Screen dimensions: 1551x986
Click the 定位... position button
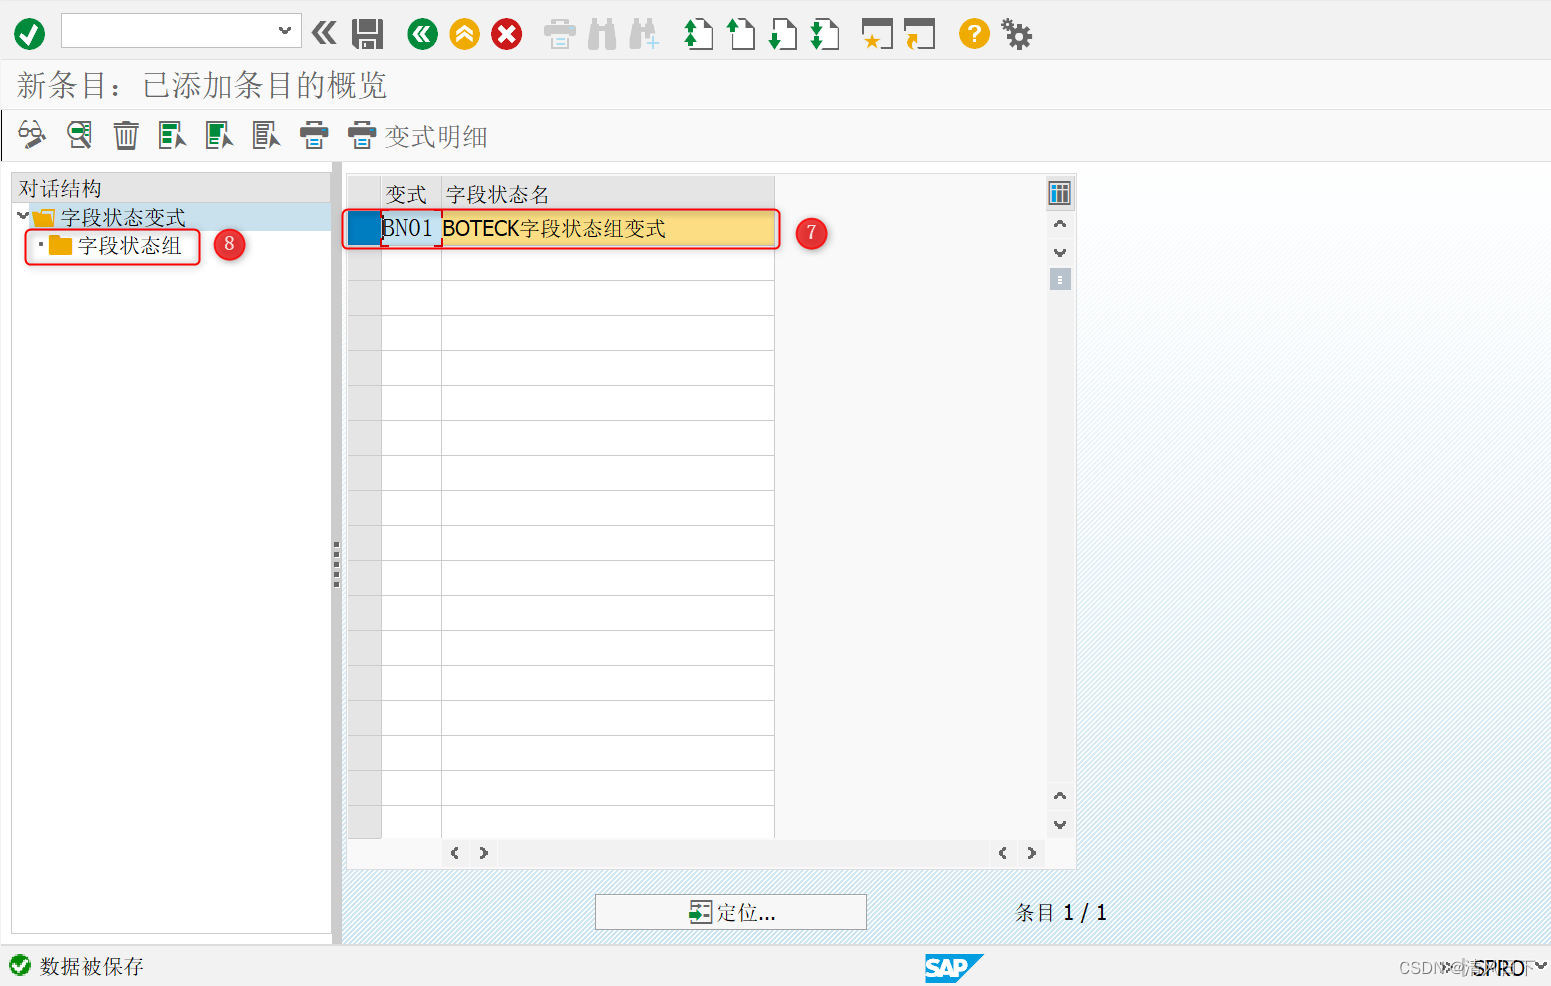[x=731, y=912]
